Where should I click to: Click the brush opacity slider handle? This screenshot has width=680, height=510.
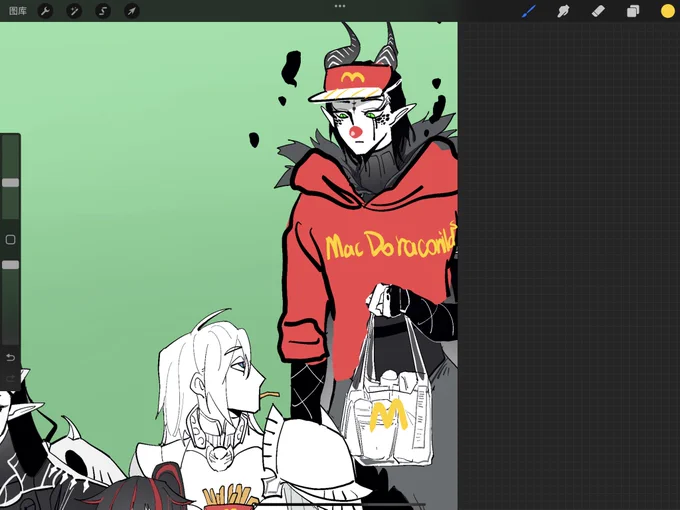pyautogui.click(x=10, y=265)
